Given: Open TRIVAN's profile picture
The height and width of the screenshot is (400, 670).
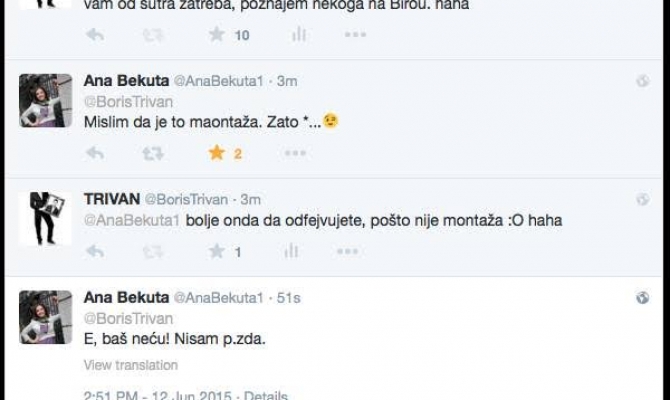Looking at the screenshot, I should 46,216.
